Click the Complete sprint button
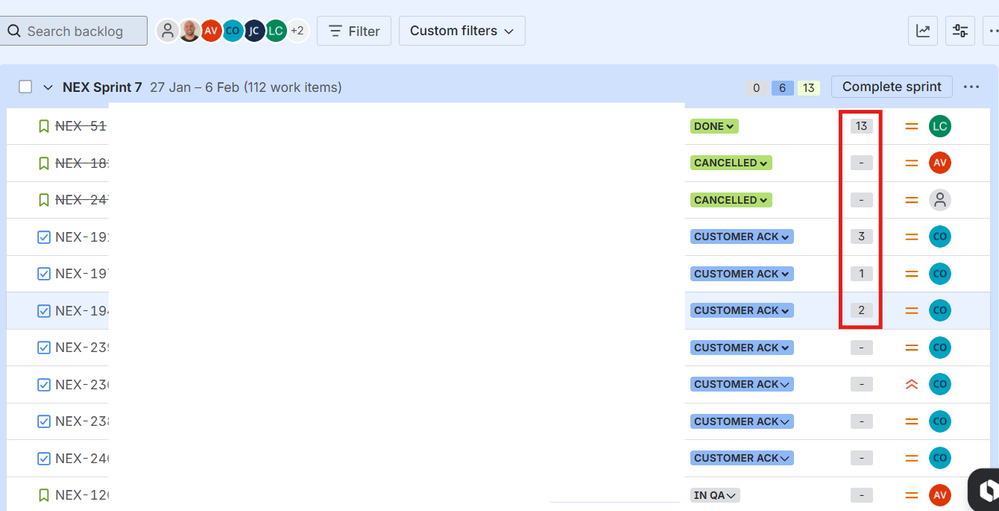 point(891,87)
